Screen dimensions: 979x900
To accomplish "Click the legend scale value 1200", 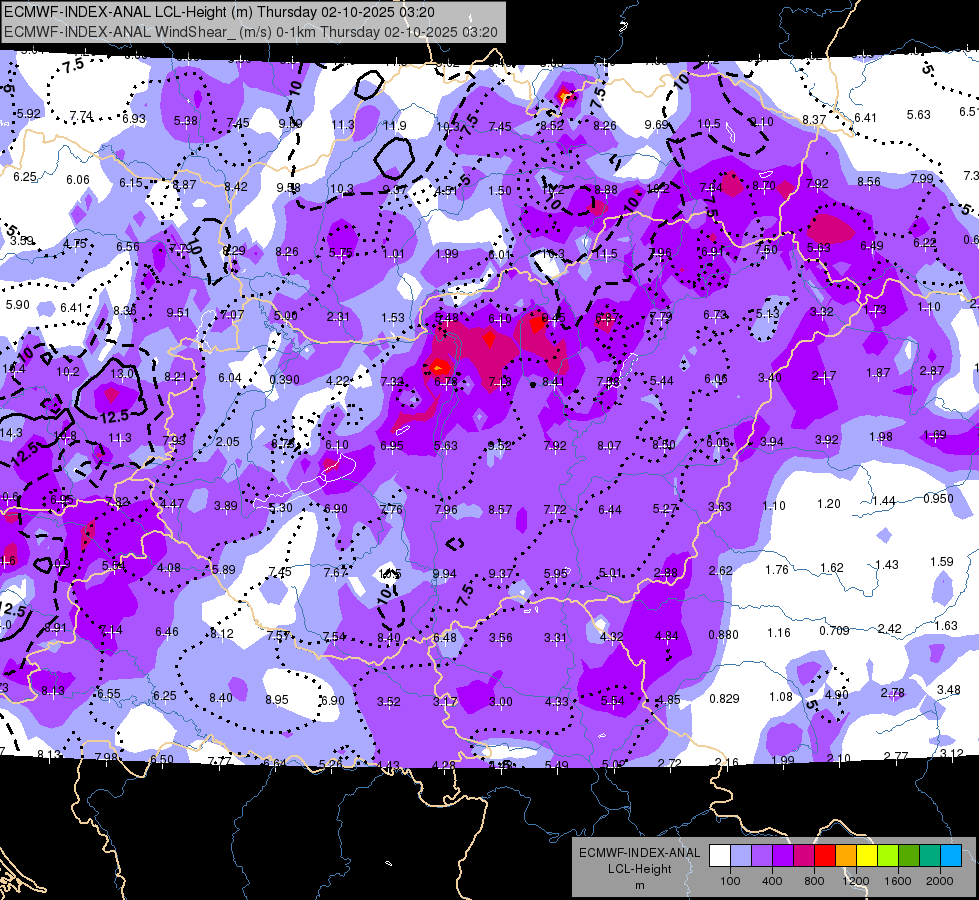I will click(855, 881).
